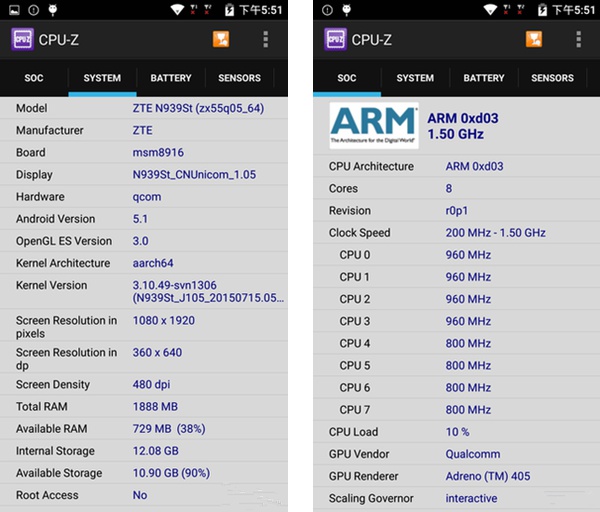Image resolution: width=600 pixels, height=512 pixels.
Task: Select Screen Density value 480 dpi
Action: click(x=151, y=385)
